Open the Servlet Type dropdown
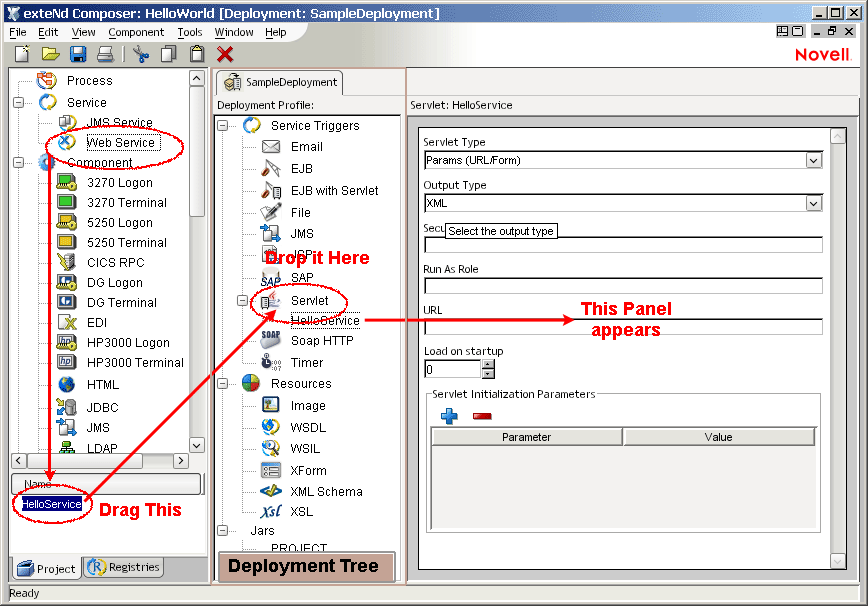 (x=813, y=160)
